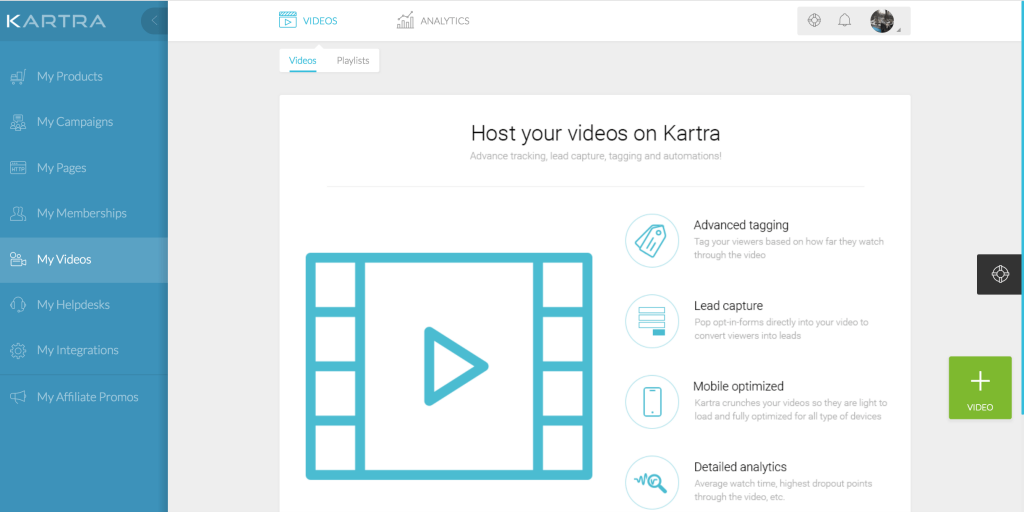Image resolution: width=1024 pixels, height=512 pixels.
Task: Click the Mobile optimized phone icon
Action: [651, 401]
